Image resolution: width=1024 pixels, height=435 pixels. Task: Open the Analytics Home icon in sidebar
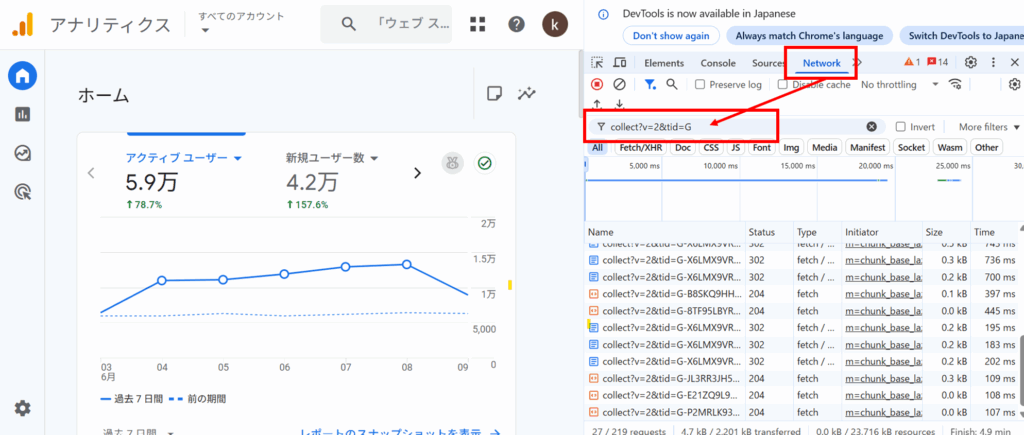23,76
